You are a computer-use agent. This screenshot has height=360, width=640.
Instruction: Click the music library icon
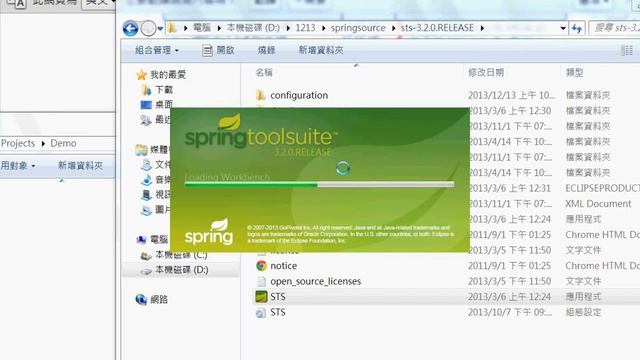(146, 180)
